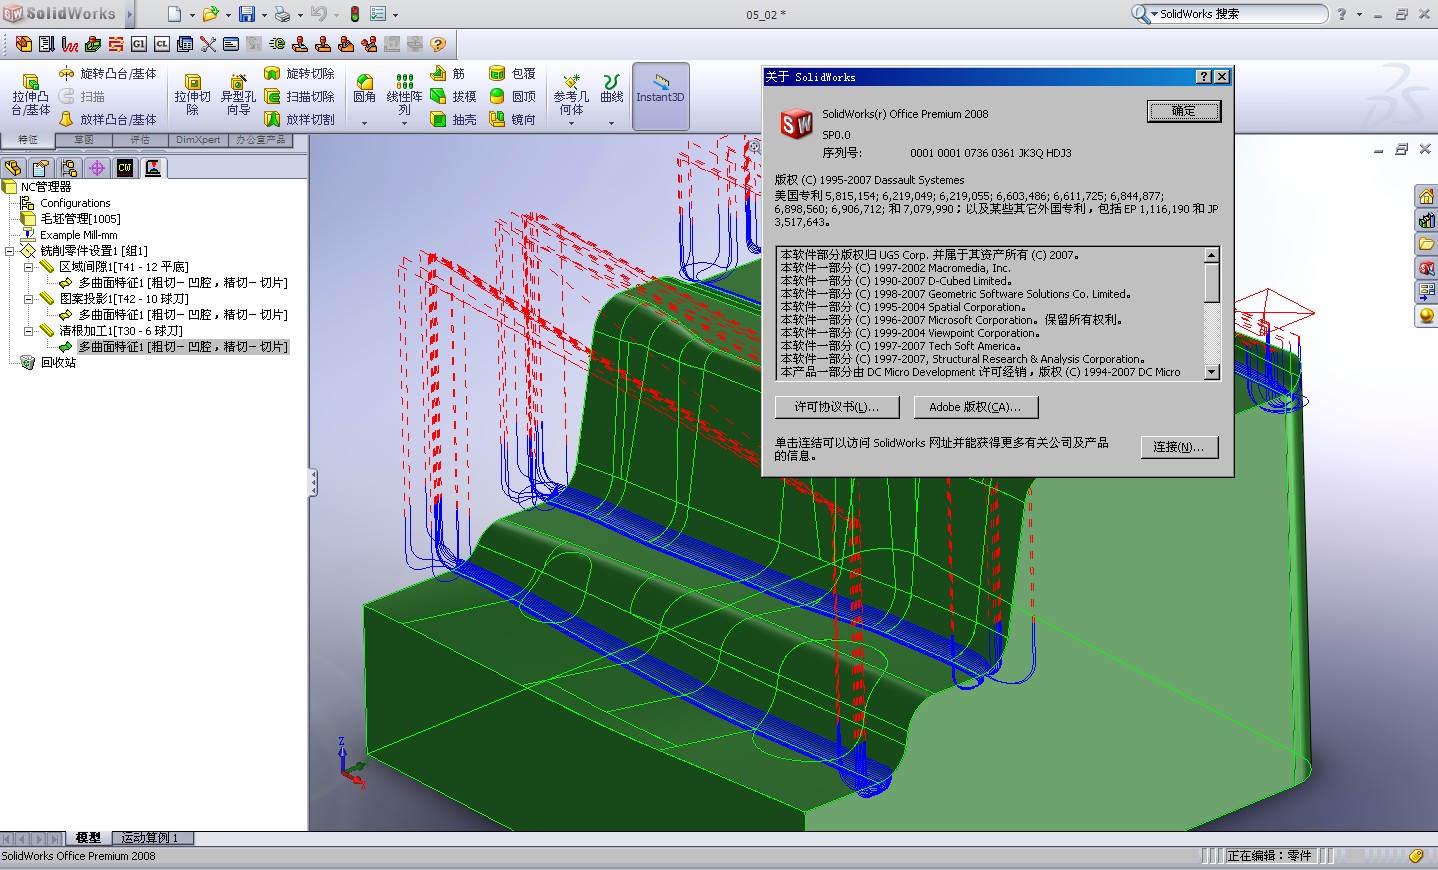Select 放样凸台/基体 loft boss tool

pyautogui.click(x=107, y=119)
